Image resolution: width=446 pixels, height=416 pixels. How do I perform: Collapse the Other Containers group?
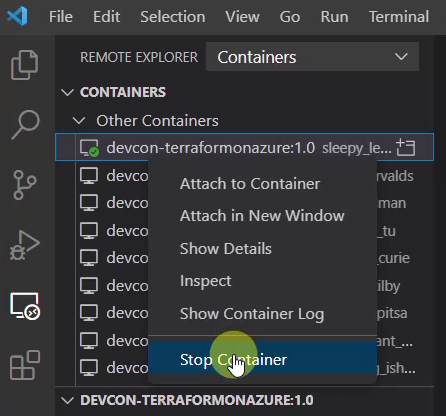pos(79,120)
